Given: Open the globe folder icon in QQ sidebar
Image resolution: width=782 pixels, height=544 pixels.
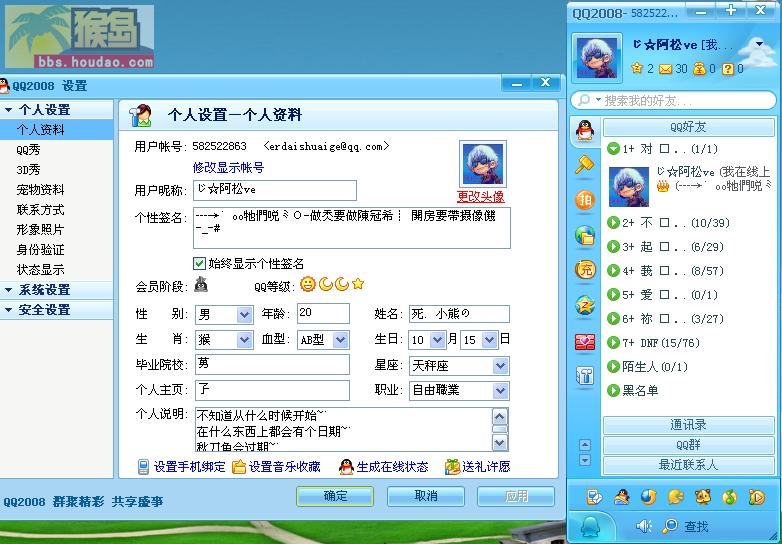Looking at the screenshot, I should [585, 235].
